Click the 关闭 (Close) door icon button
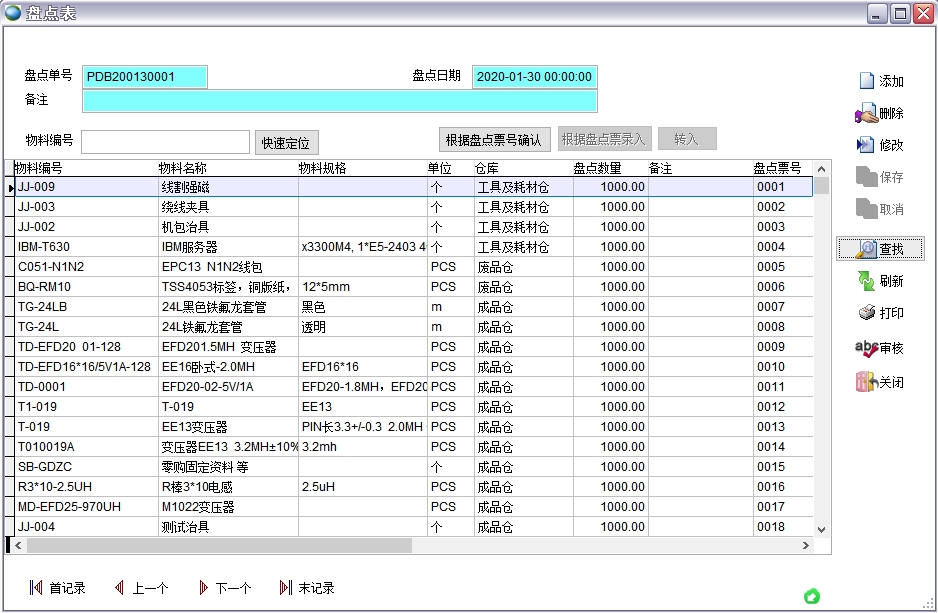 867,382
